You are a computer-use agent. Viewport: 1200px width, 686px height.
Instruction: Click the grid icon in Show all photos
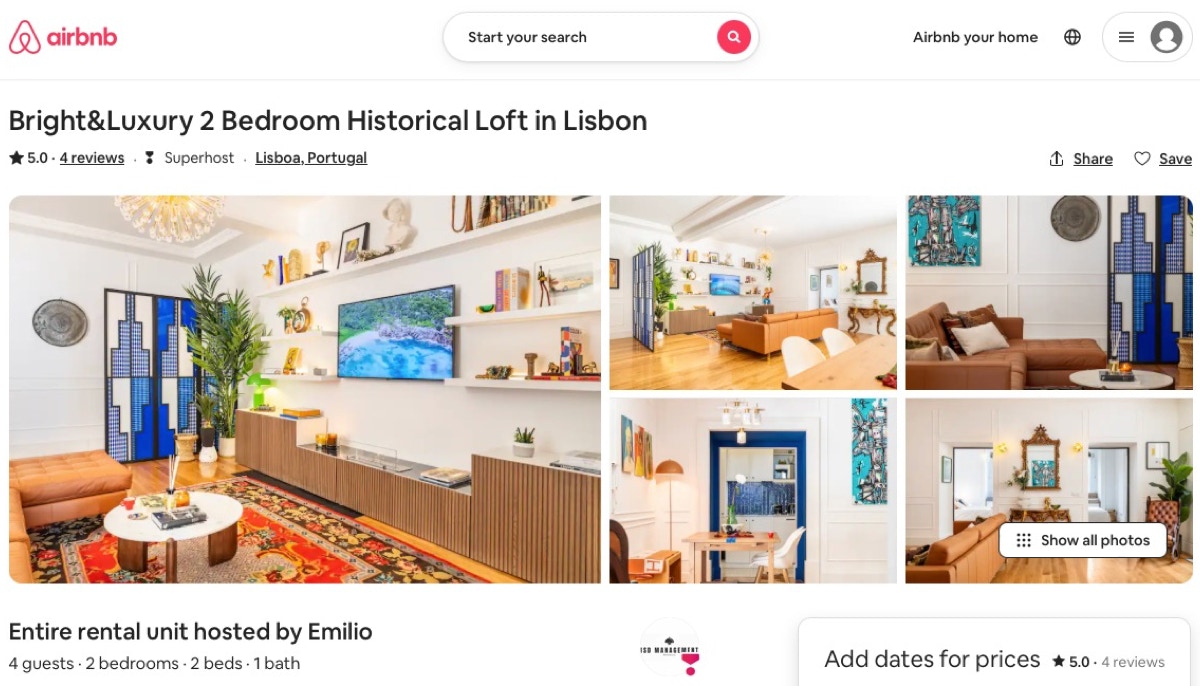click(x=1023, y=540)
